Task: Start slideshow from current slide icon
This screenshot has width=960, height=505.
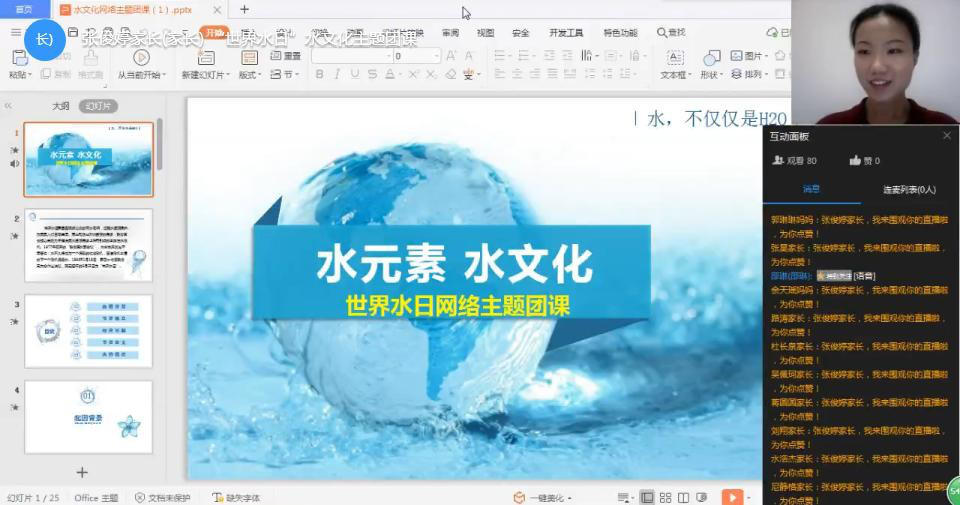Action: pyautogui.click(x=140, y=58)
